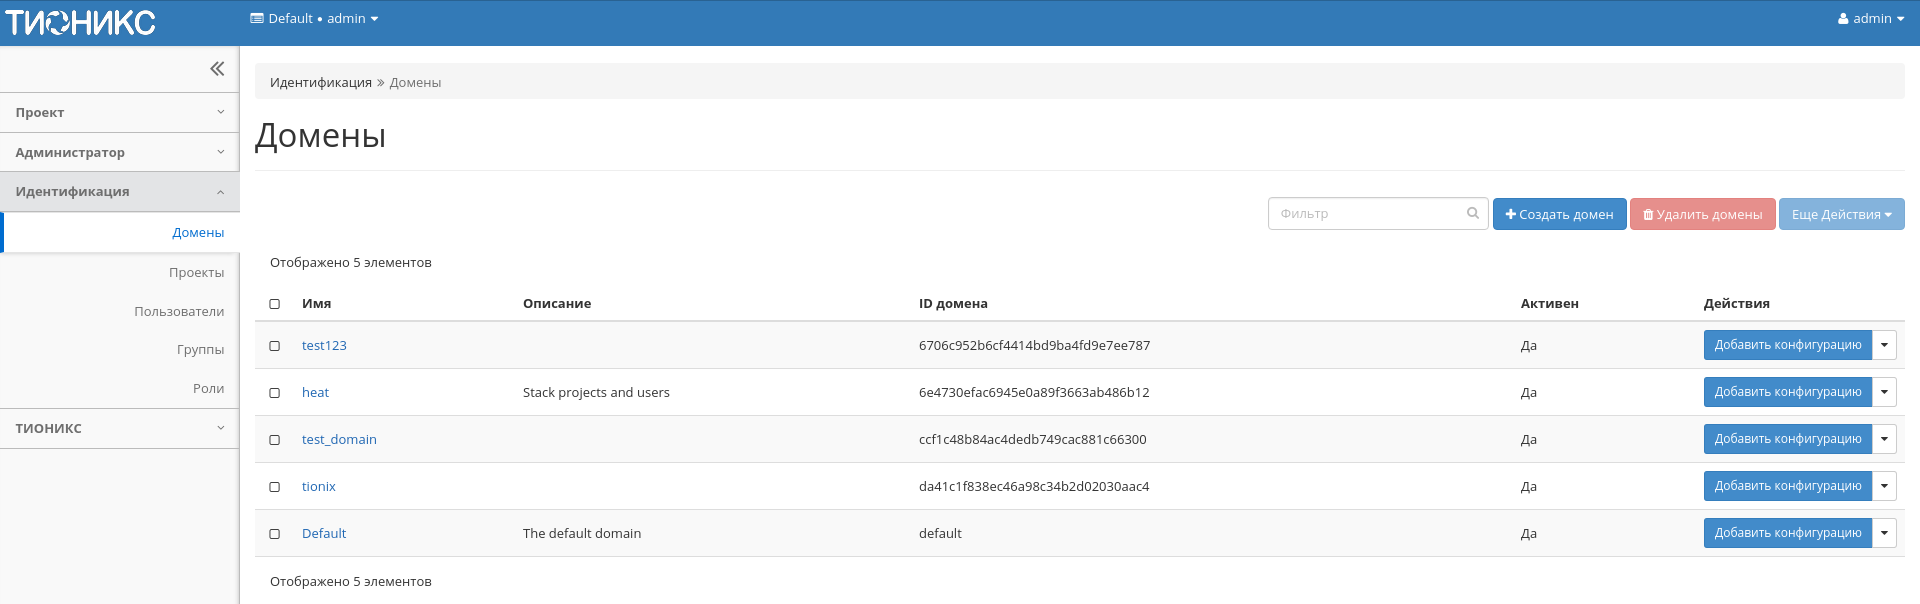
Task: Toggle the select-all domains checkbox
Action: tap(275, 304)
